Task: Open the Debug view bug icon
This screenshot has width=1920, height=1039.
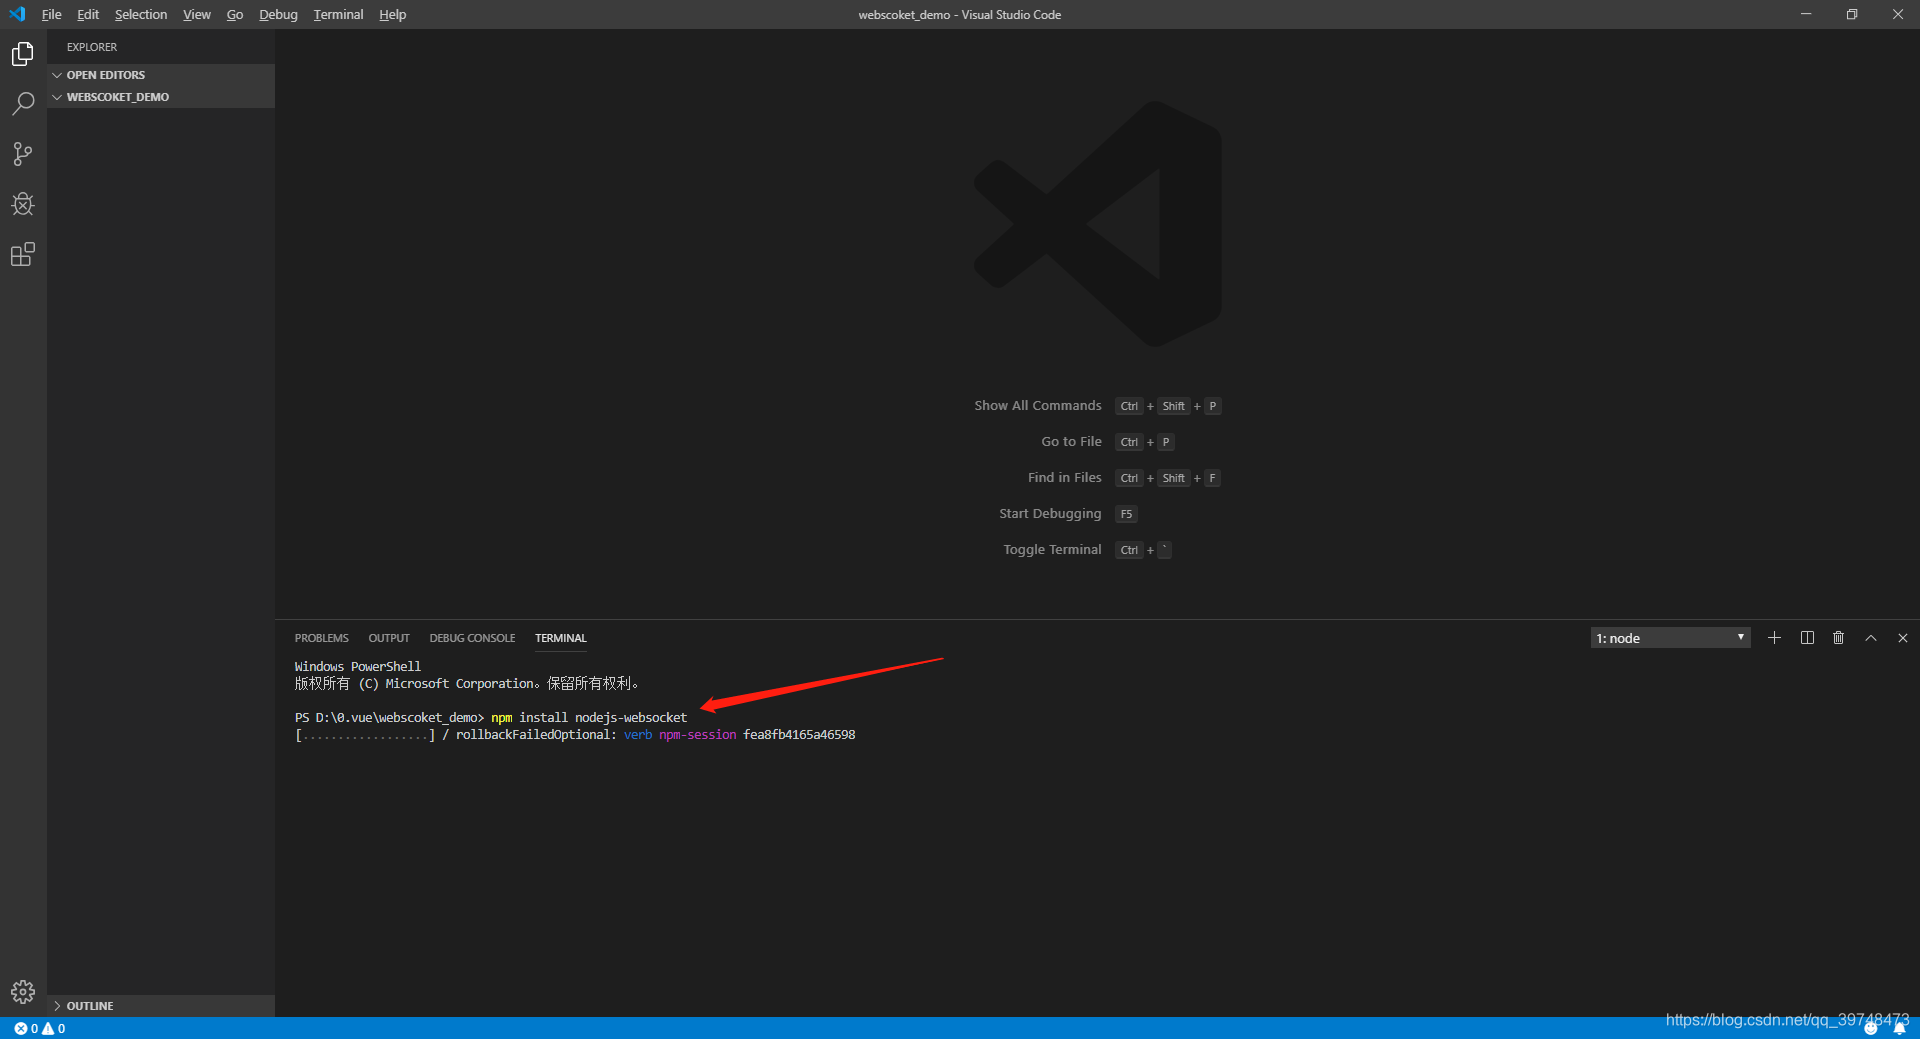Action: [23, 204]
